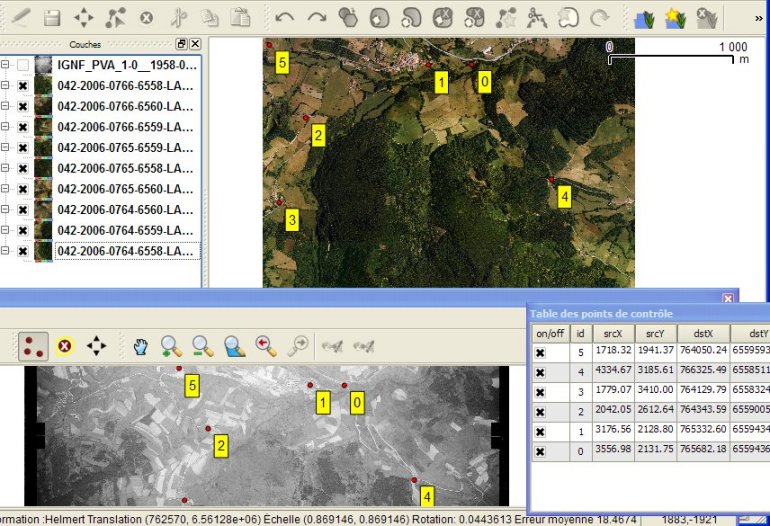Click Zoom to Layer in georeferencer toolbar
770x526 pixels.
coord(235,346)
